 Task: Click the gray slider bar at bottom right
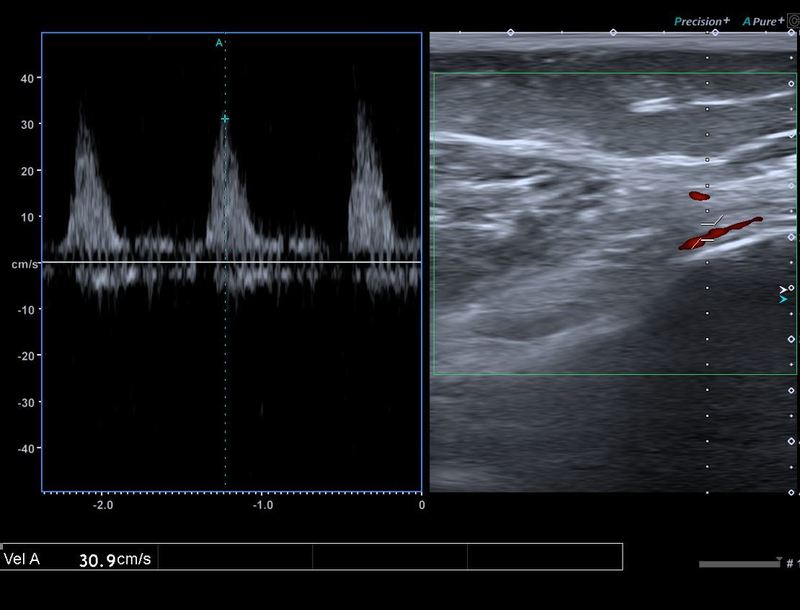(736, 564)
